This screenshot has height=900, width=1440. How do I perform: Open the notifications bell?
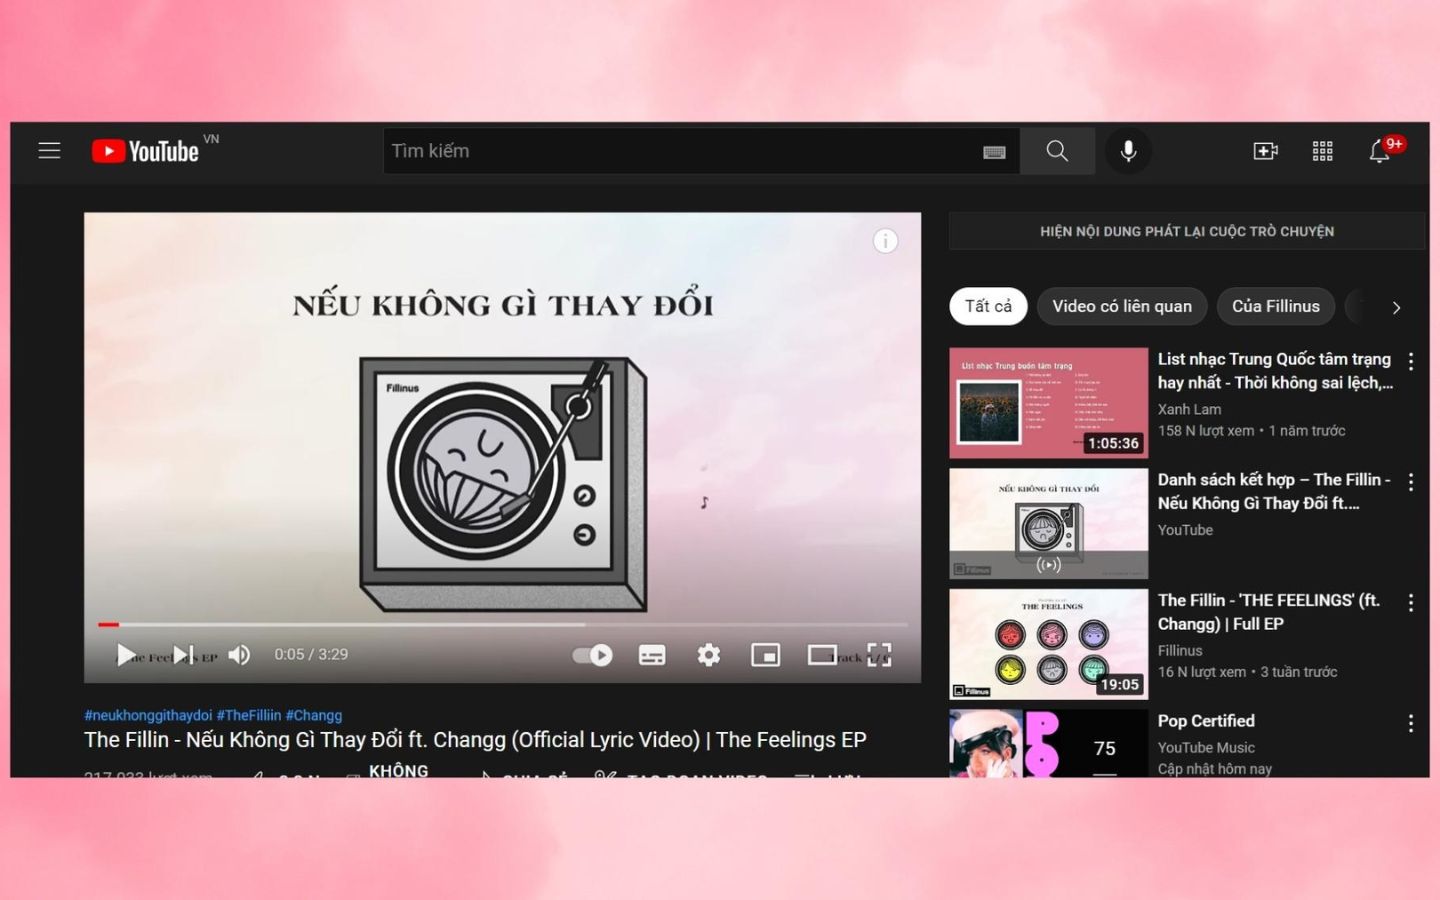(x=1380, y=151)
